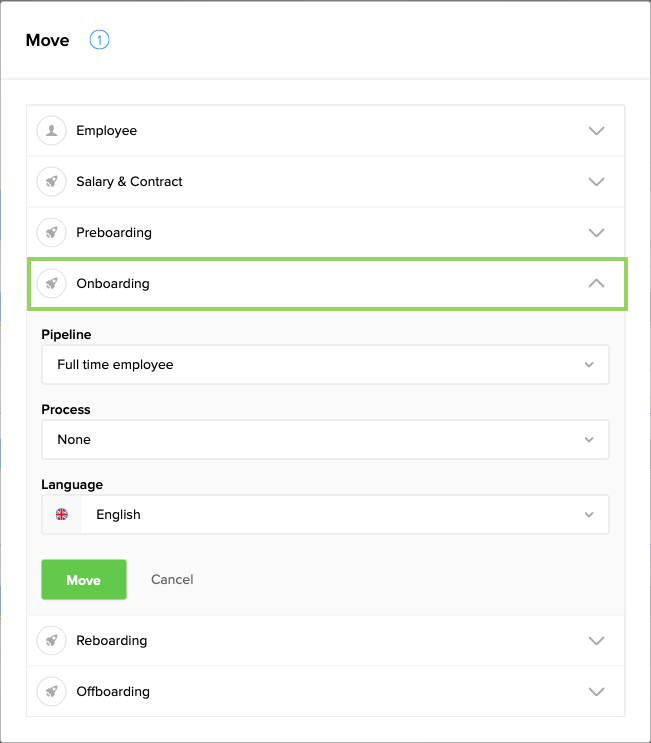651x743 pixels.
Task: Open the Pipeline dropdown
Action: [x=325, y=365]
